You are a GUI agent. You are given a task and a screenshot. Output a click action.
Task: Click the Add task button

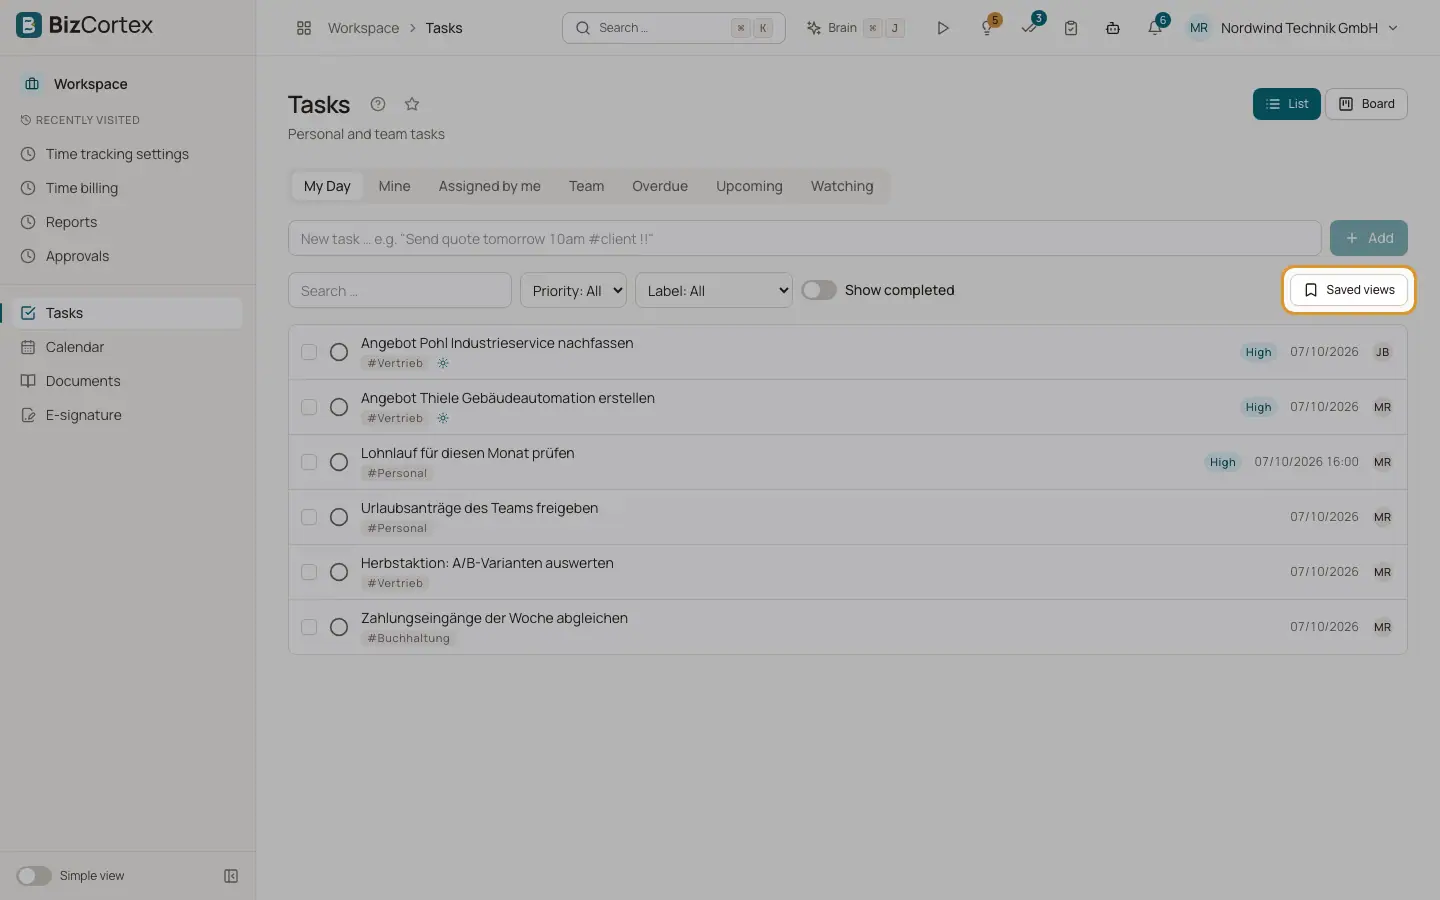point(1369,238)
